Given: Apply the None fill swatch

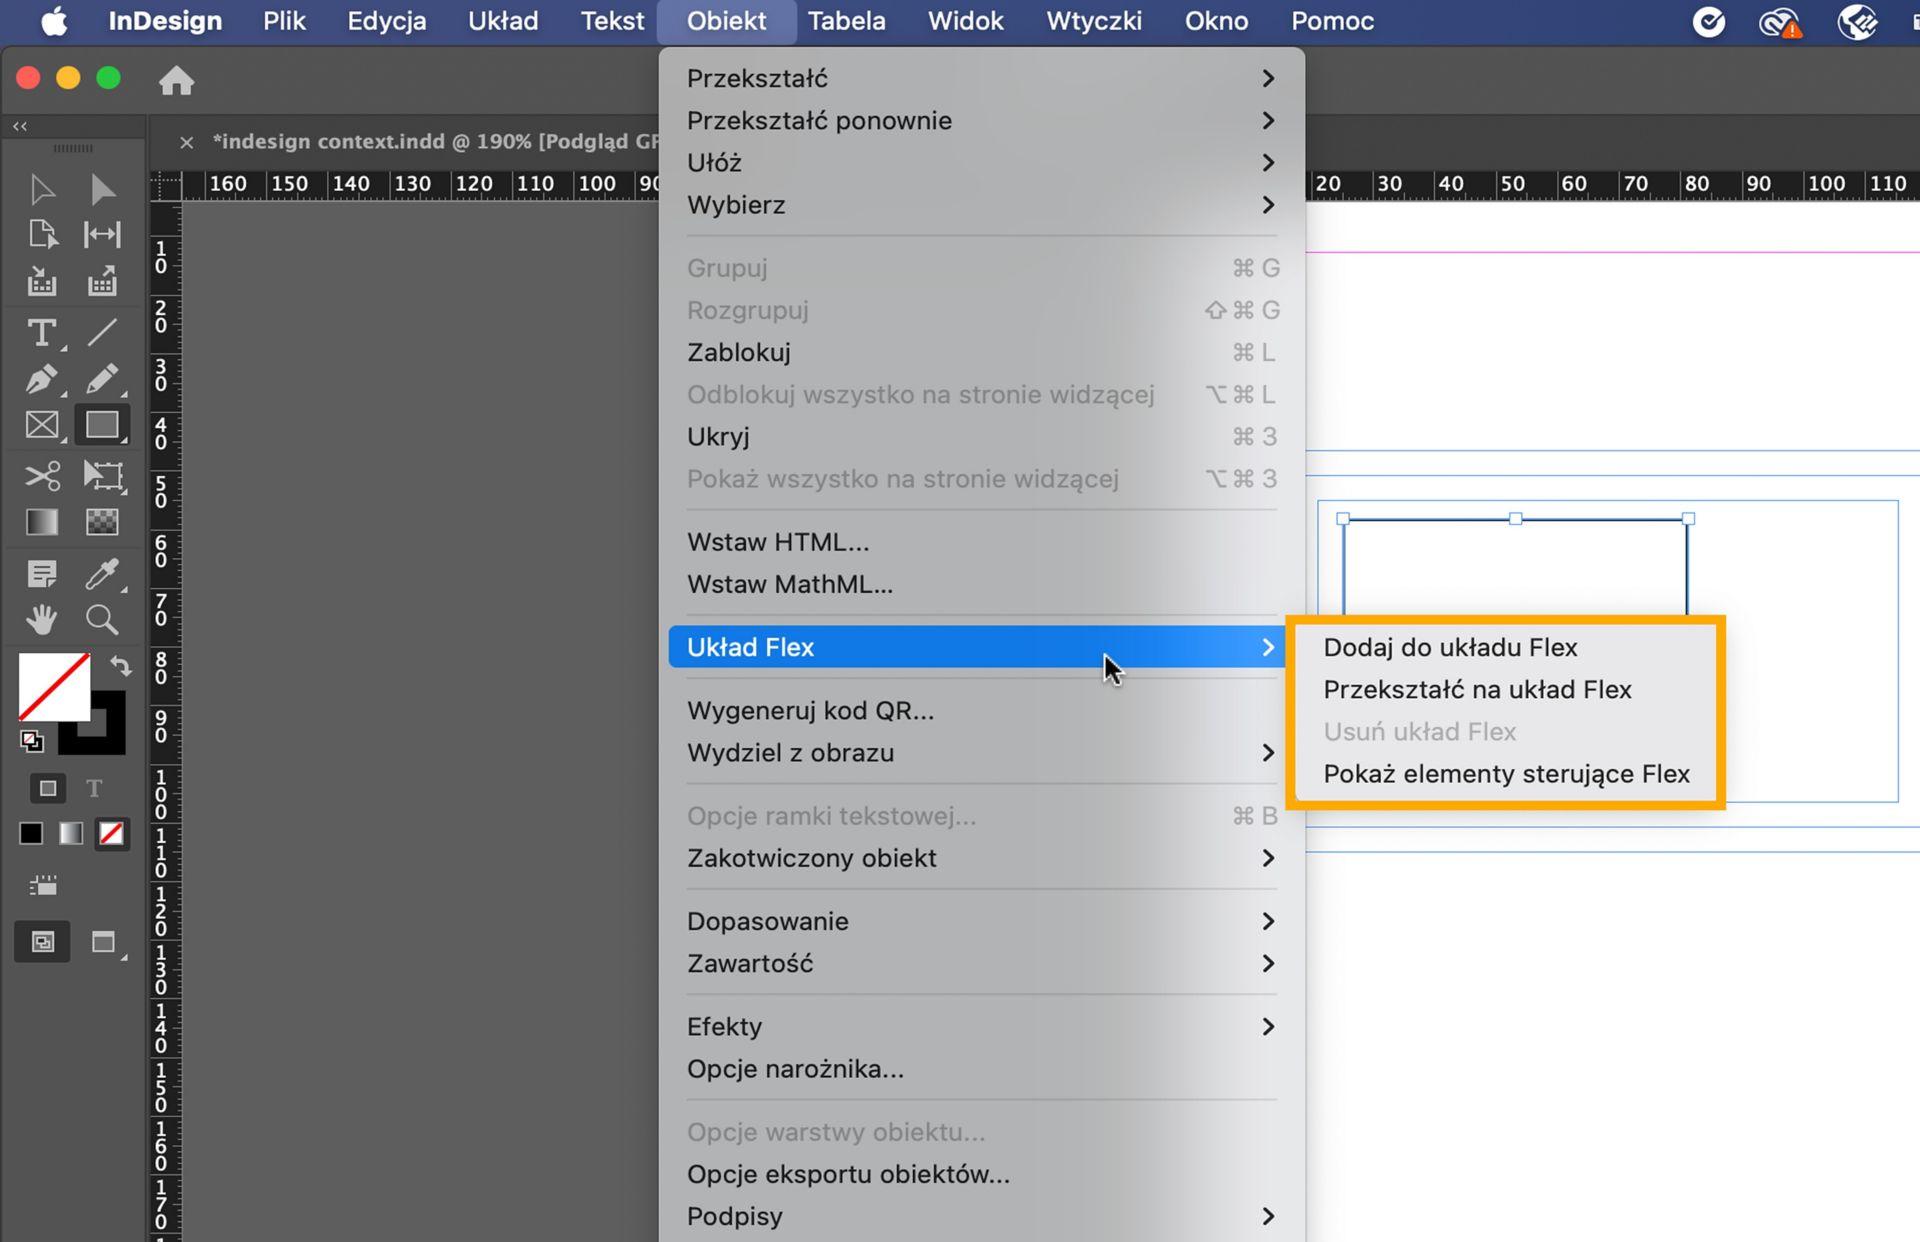Looking at the screenshot, I should [111, 833].
